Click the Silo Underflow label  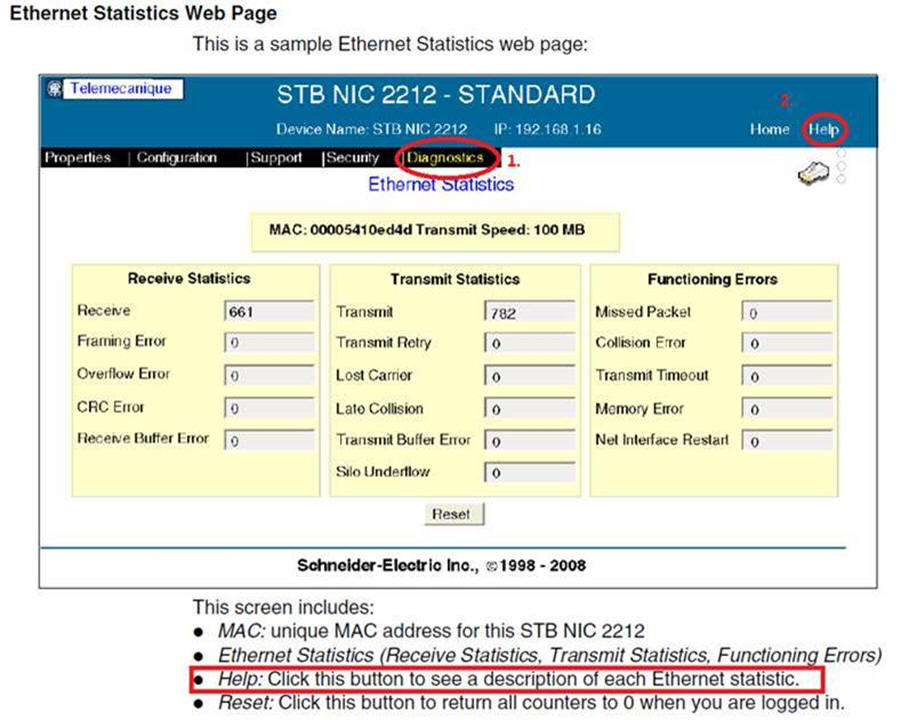pyautogui.click(x=383, y=471)
